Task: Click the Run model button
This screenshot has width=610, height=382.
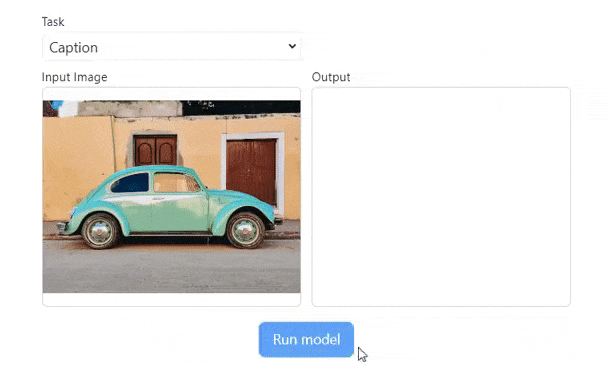Action: tap(306, 339)
